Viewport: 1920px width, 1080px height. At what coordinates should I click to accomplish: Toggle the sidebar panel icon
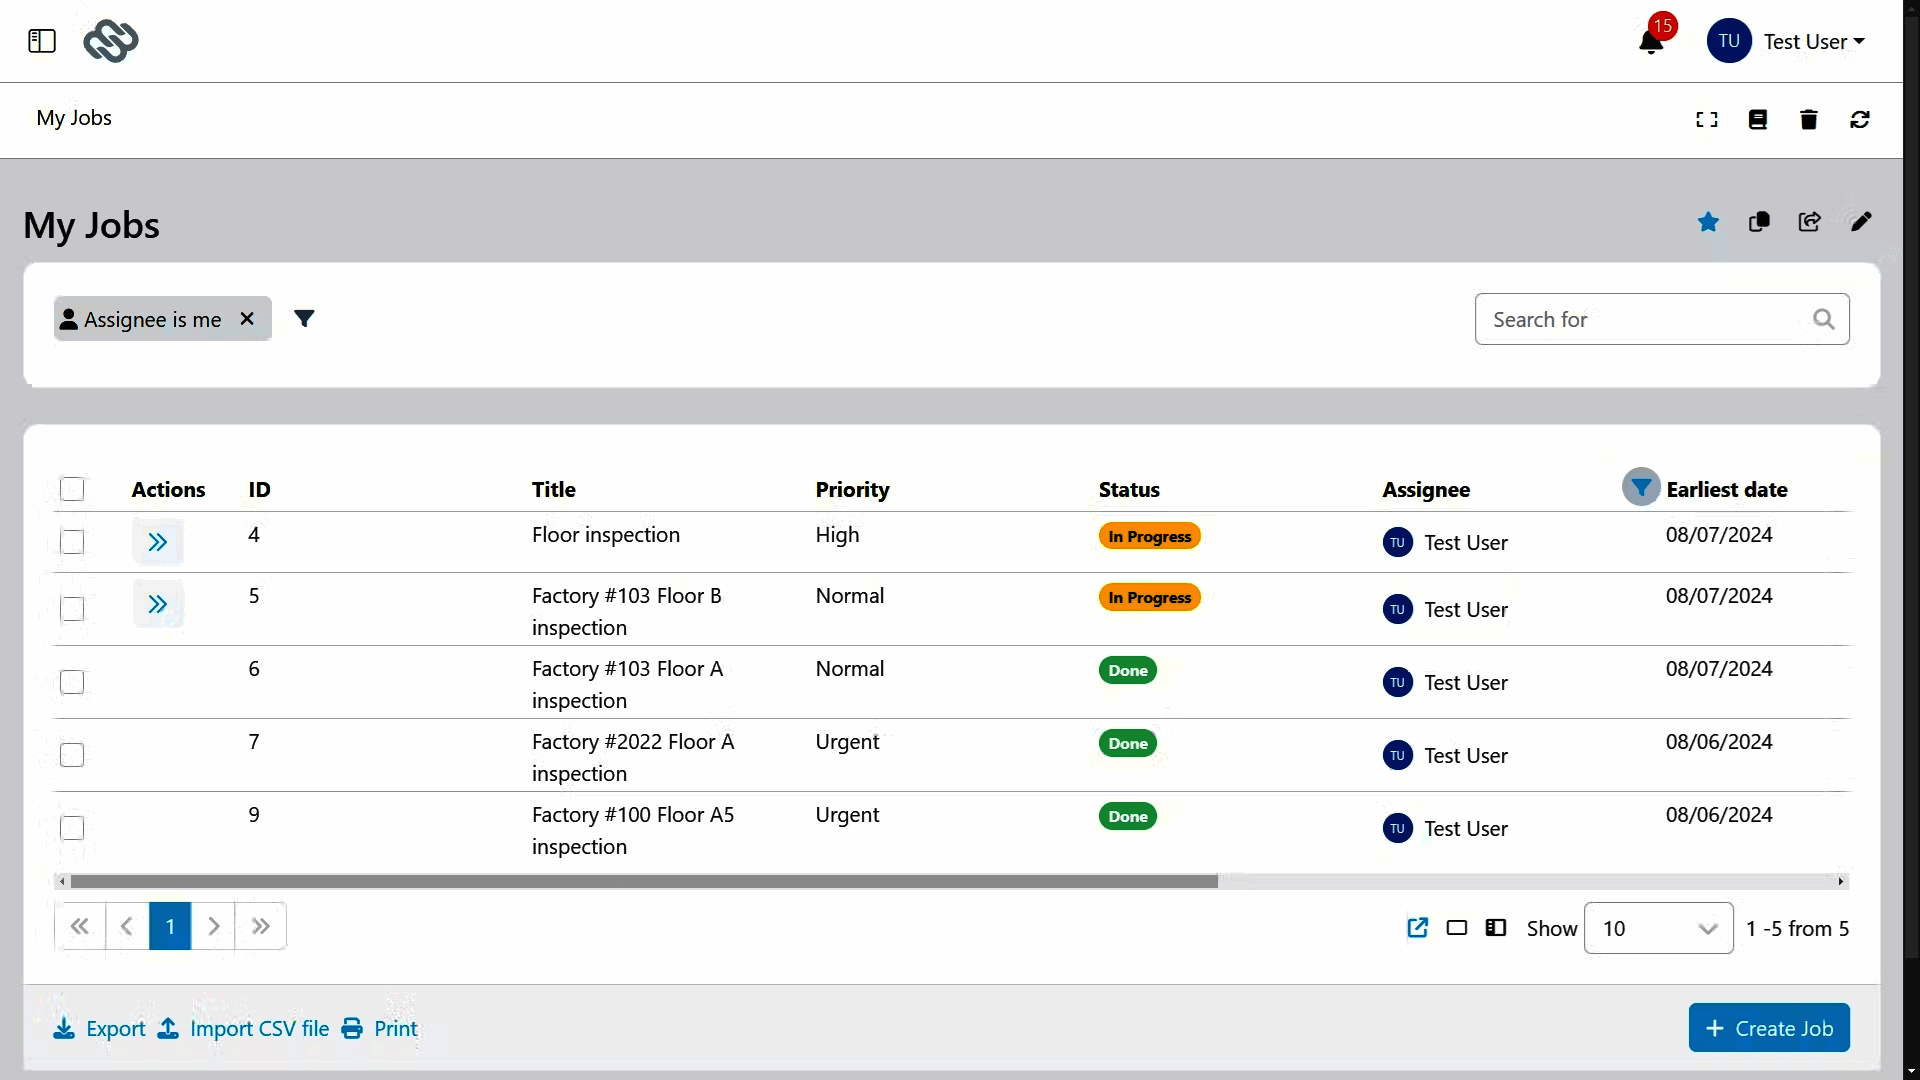42,41
